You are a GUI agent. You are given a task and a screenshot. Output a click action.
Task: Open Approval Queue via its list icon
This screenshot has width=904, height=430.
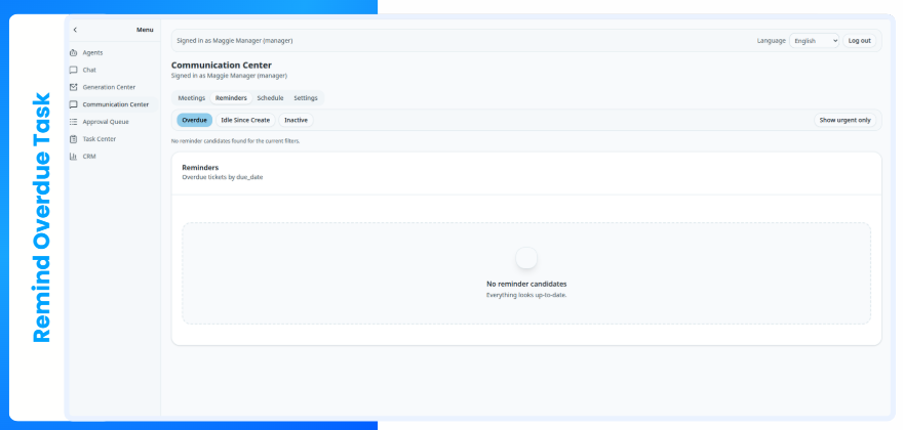coord(73,122)
